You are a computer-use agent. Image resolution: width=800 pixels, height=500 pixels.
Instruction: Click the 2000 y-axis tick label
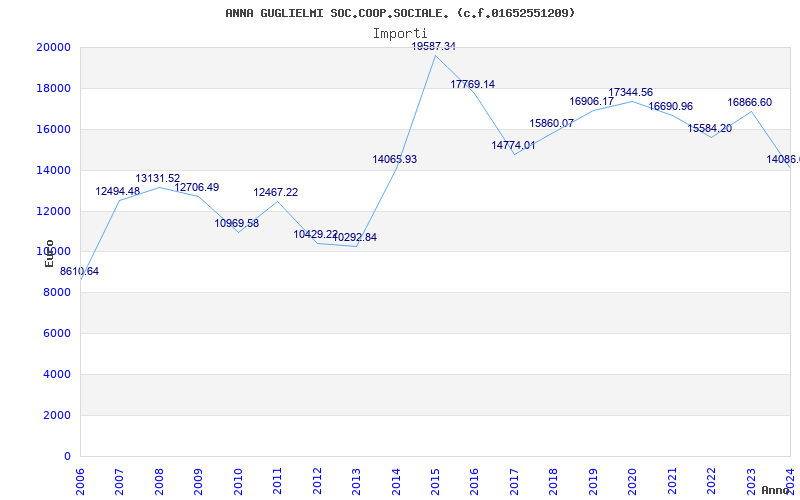[57, 415]
